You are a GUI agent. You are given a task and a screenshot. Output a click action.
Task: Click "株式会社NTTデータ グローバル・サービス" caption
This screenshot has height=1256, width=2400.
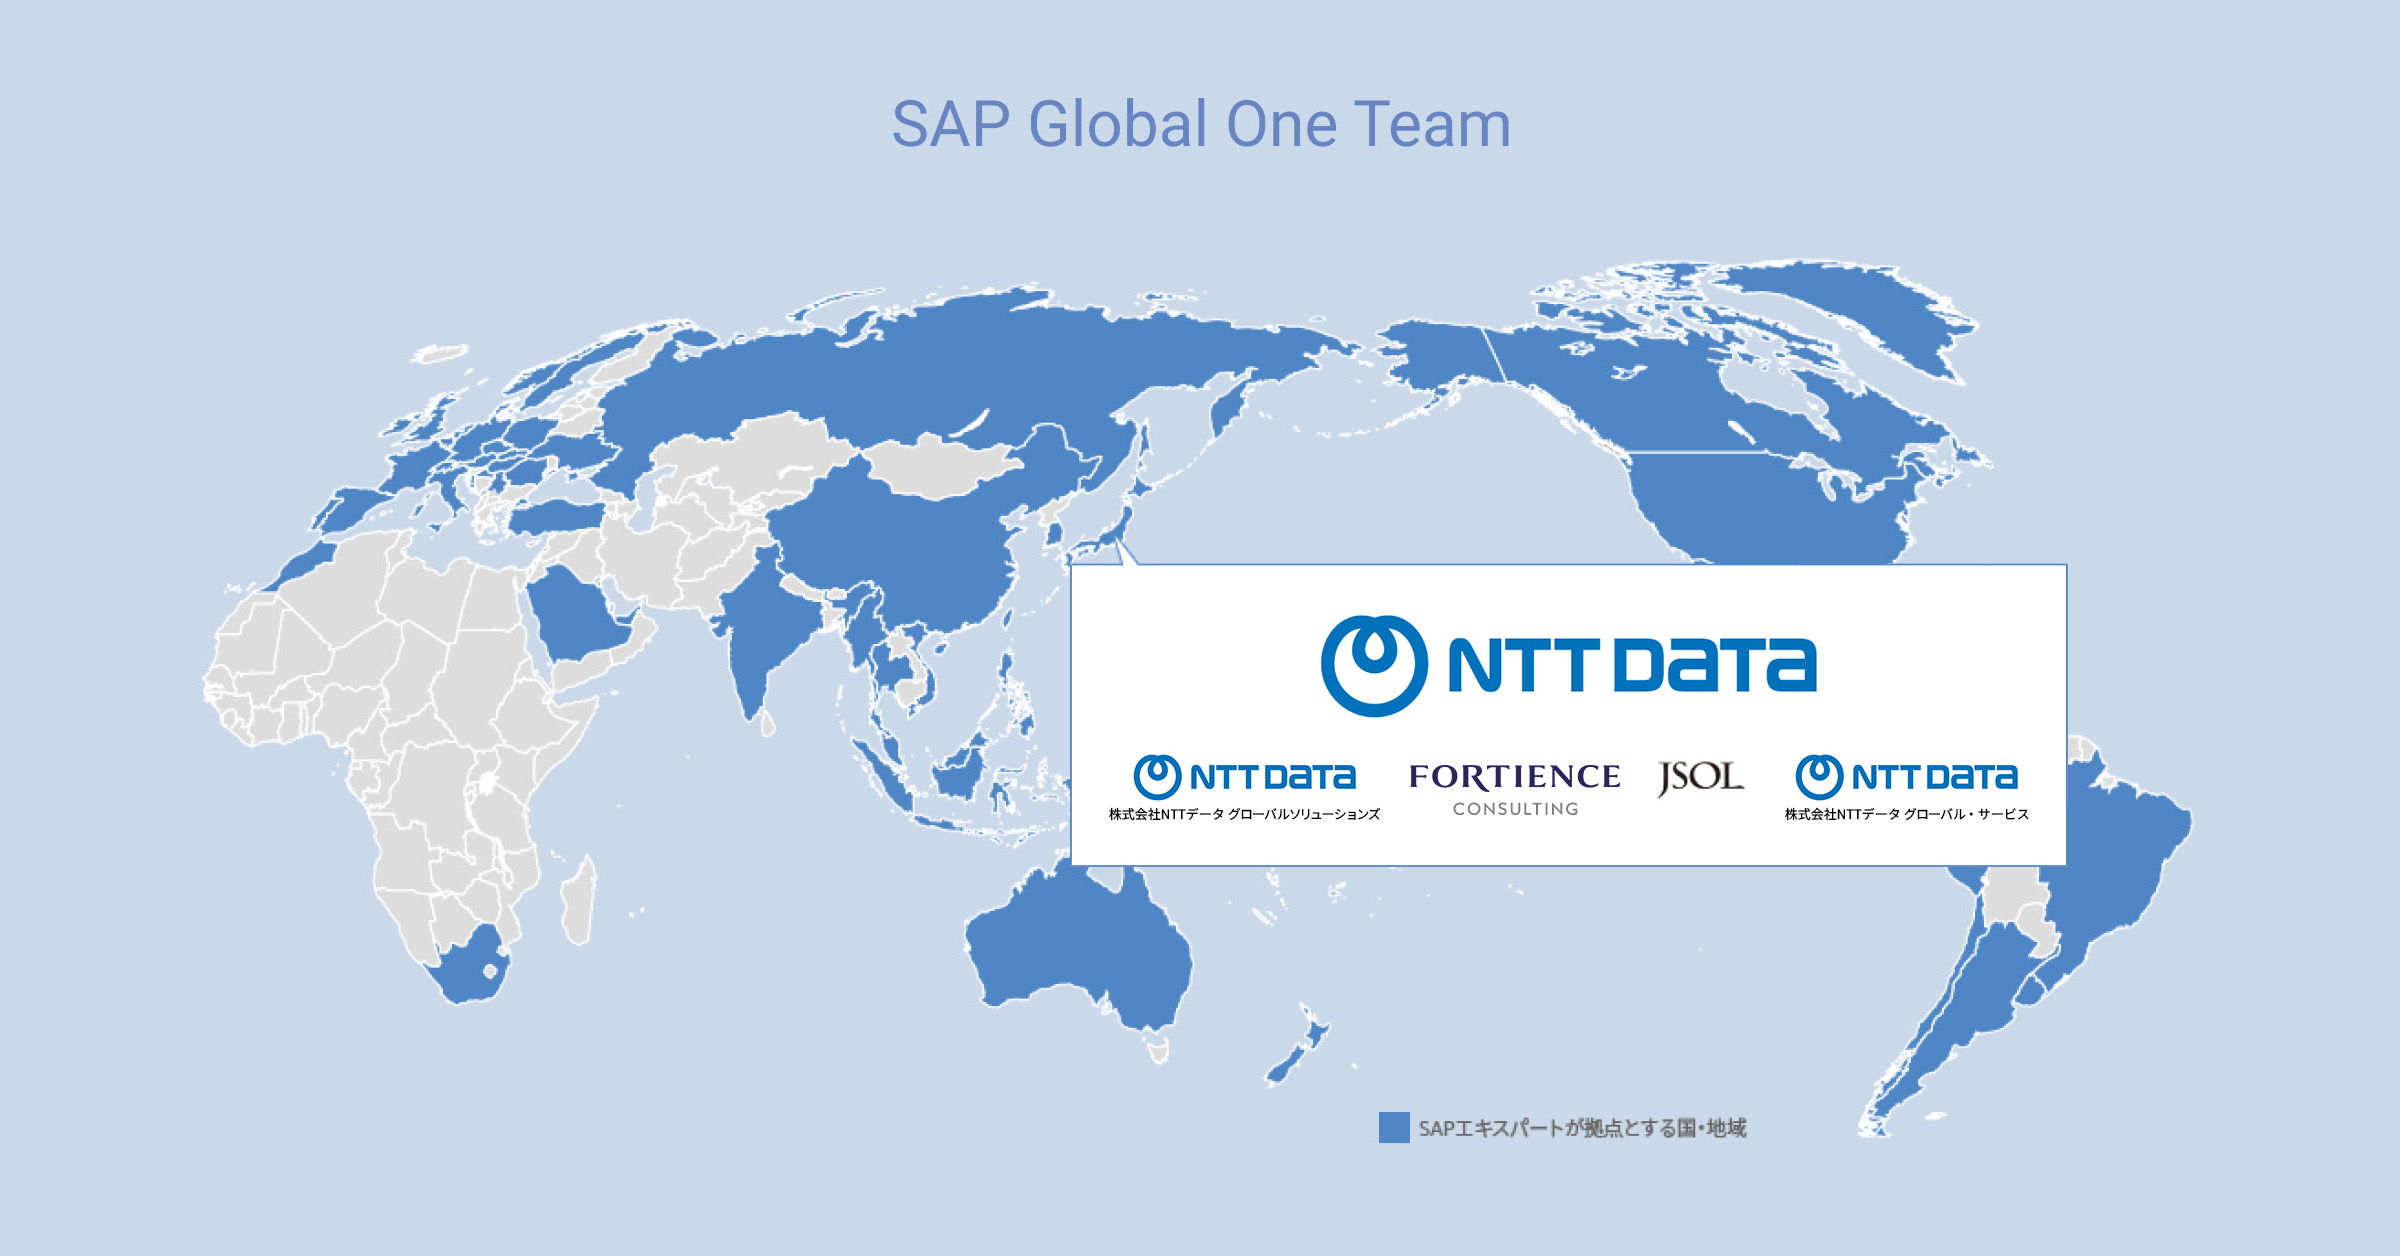pos(1906,814)
